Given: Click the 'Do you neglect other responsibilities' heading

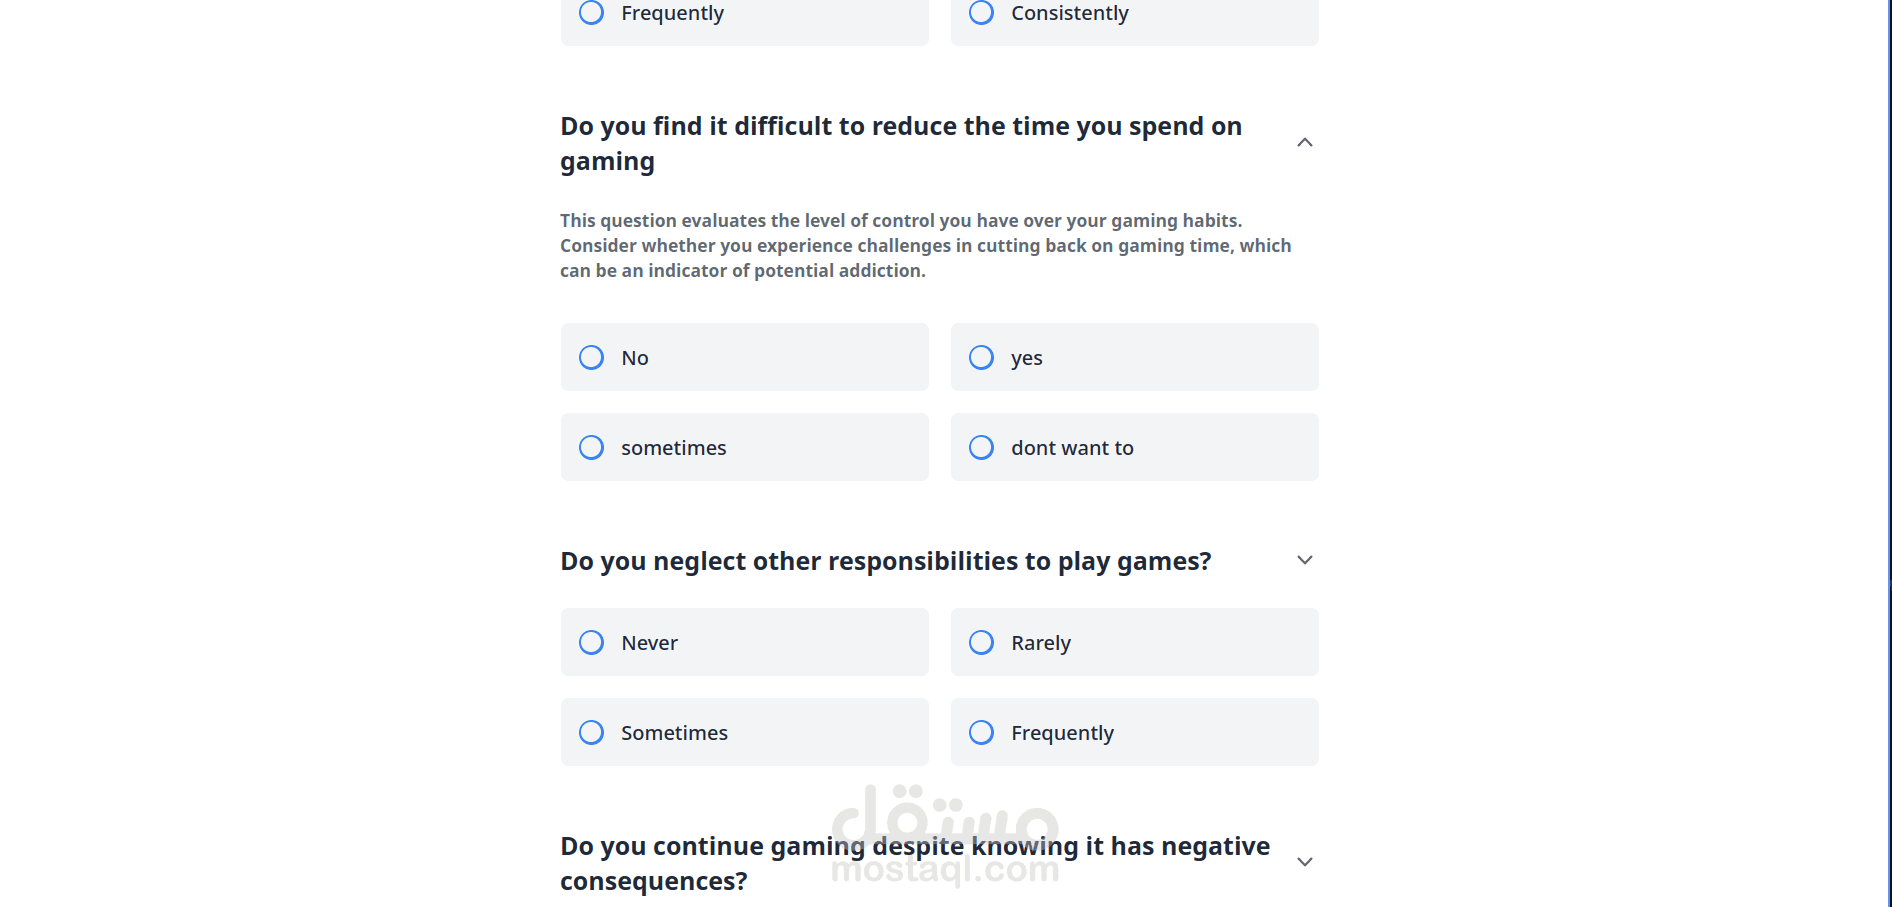Looking at the screenshot, I should coord(886,561).
